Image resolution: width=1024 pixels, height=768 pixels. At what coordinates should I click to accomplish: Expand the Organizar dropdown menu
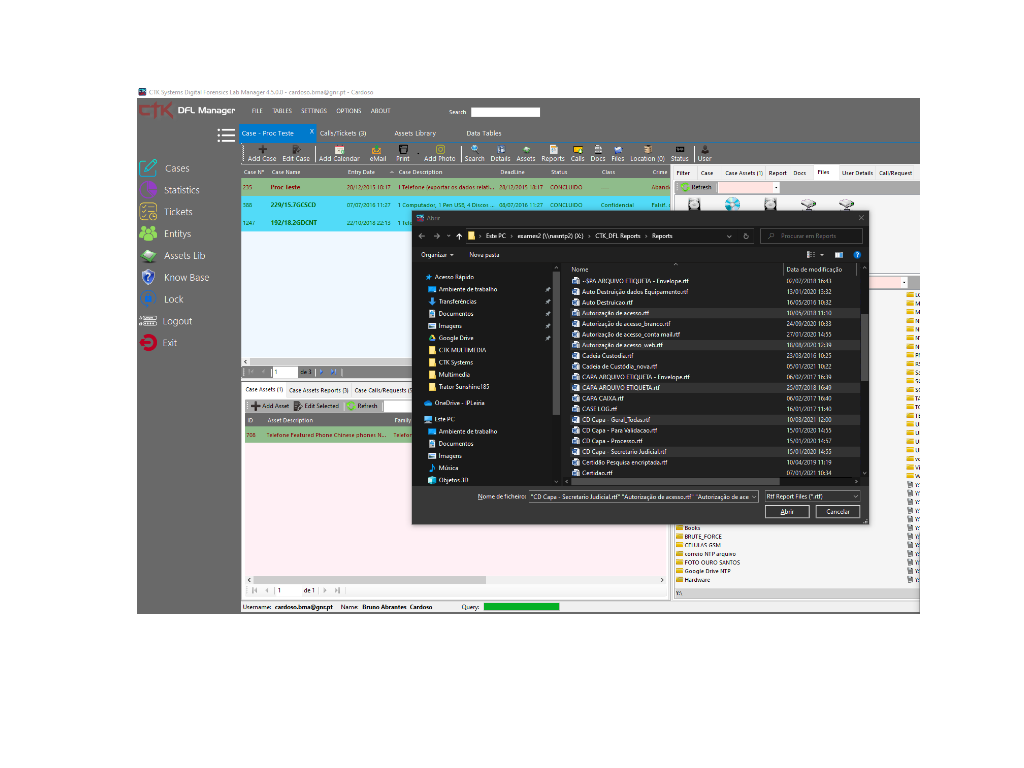tap(440, 255)
